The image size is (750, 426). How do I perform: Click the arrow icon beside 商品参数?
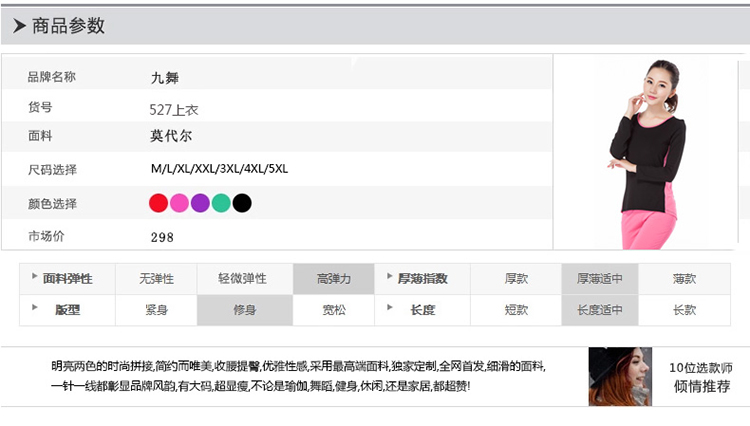tap(19, 26)
